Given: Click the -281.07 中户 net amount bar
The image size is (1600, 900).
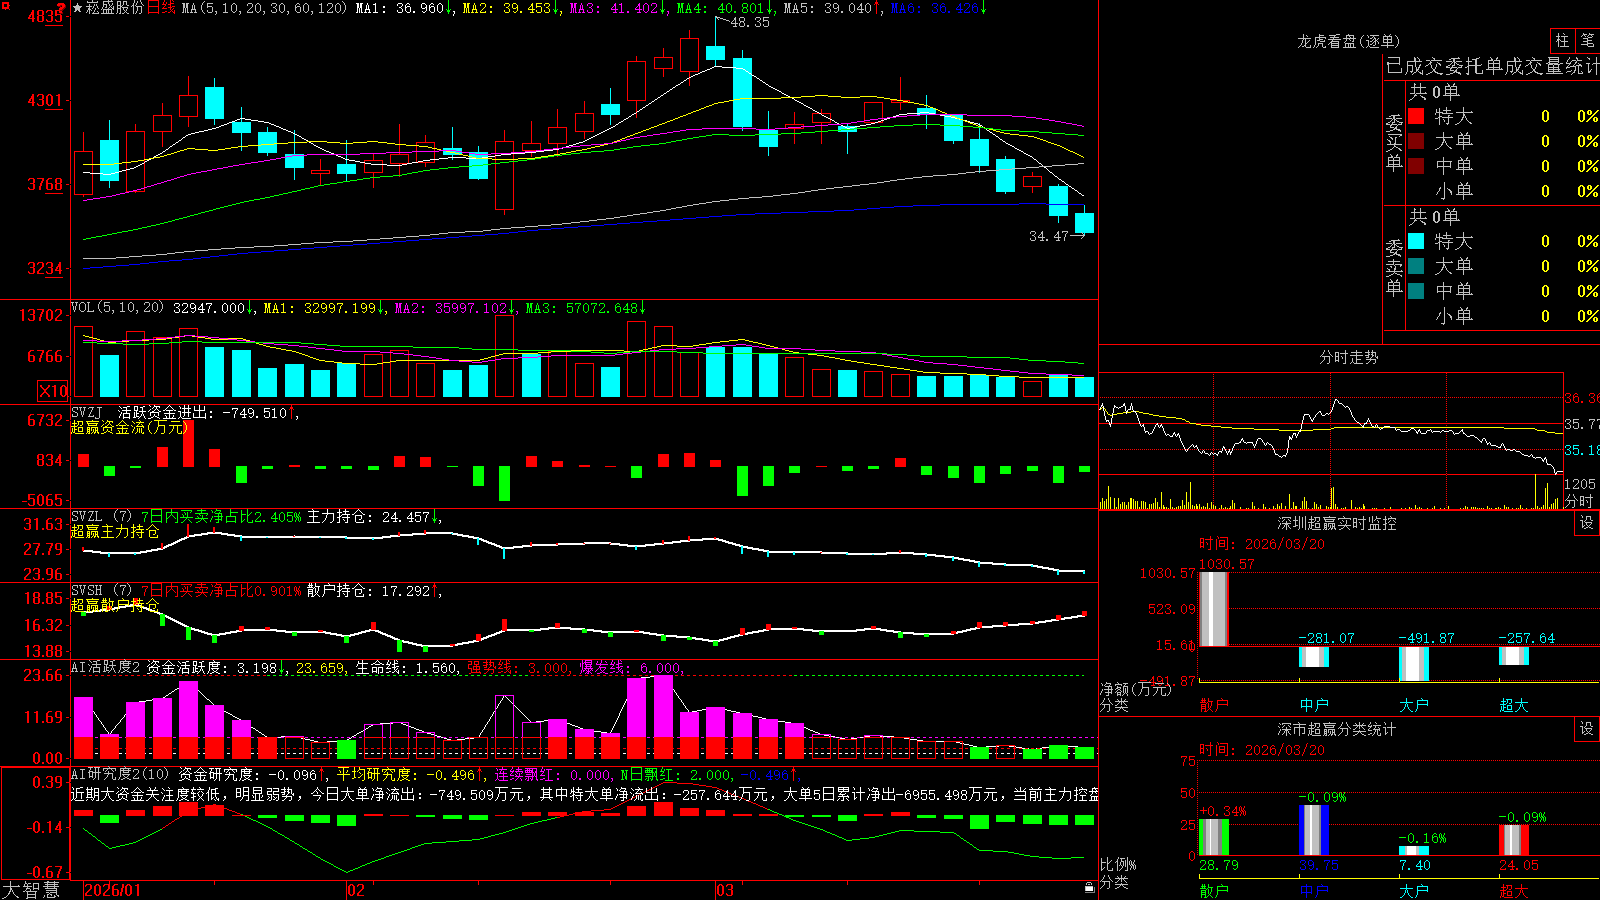Looking at the screenshot, I should click(x=1313, y=657).
